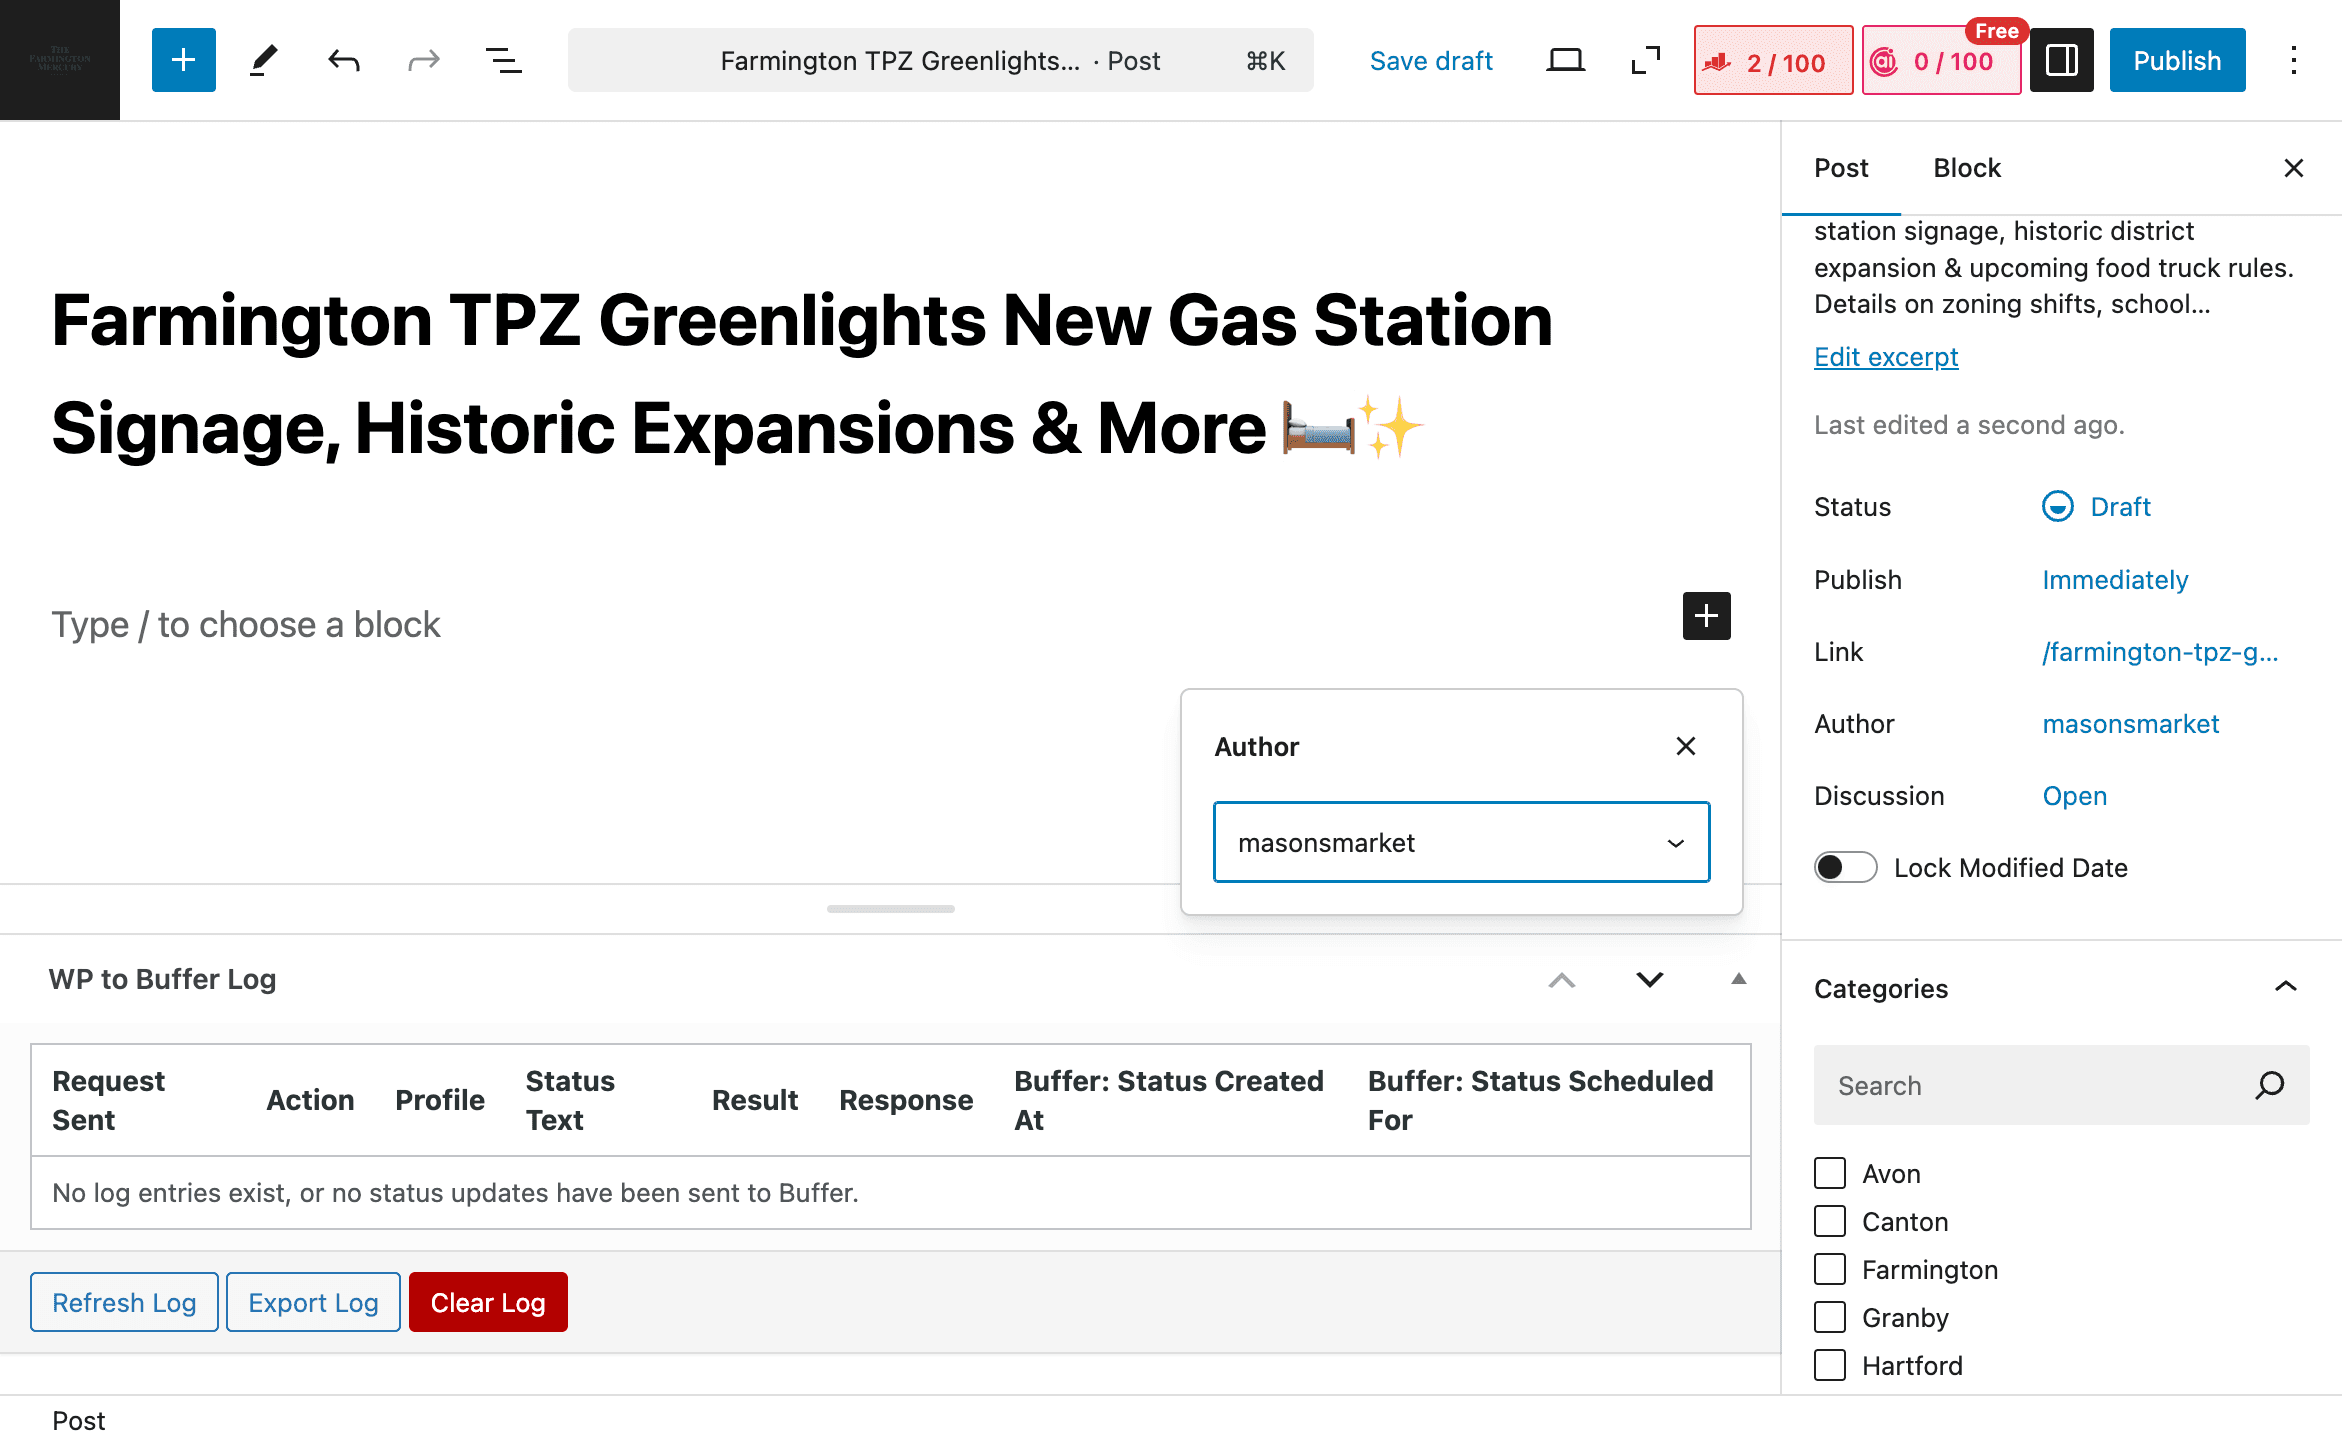Click the 'Buffer: Status Created At' header
The height and width of the screenshot is (1444, 2342).
[x=1168, y=1100]
